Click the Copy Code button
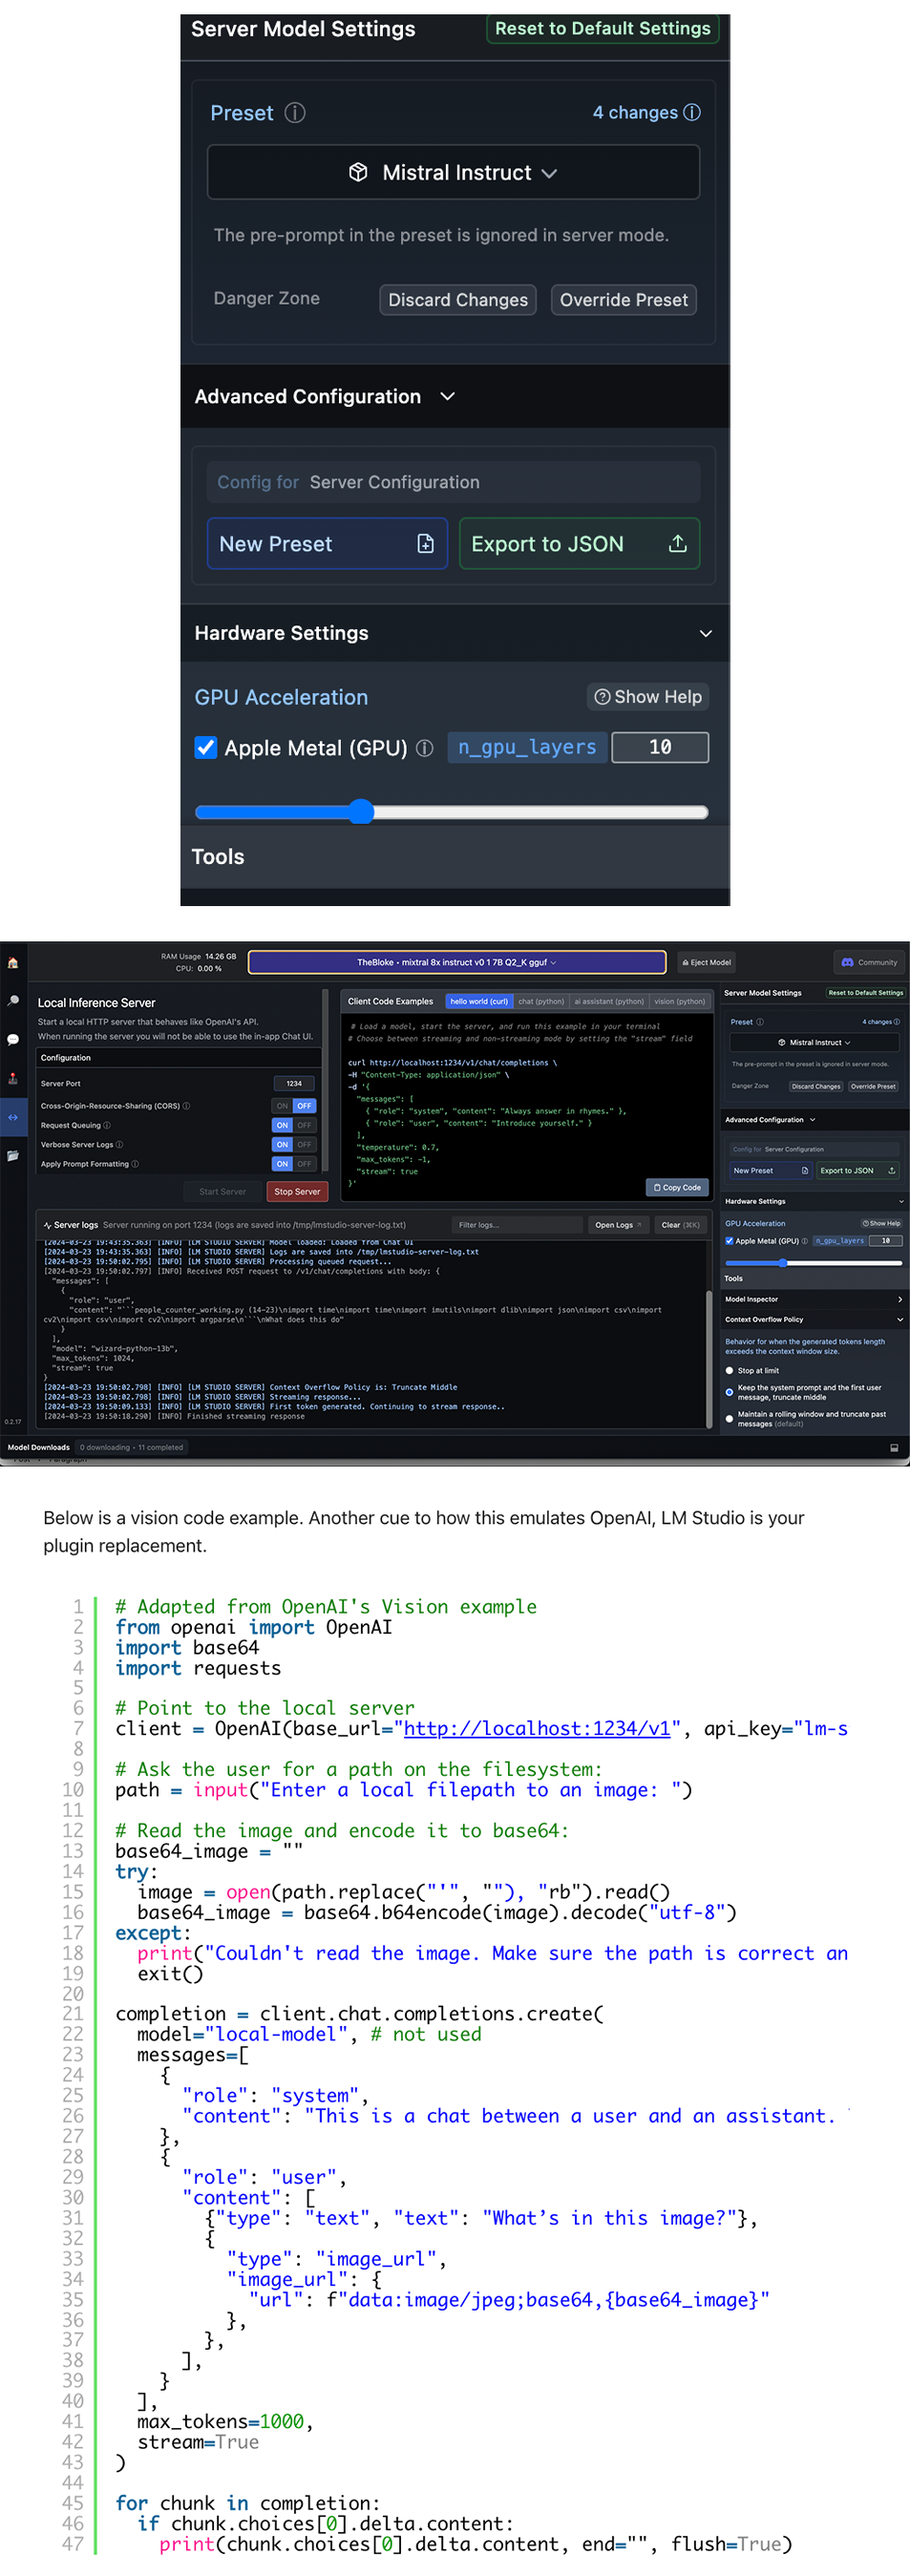Image resolution: width=910 pixels, height=2576 pixels. click(677, 1187)
